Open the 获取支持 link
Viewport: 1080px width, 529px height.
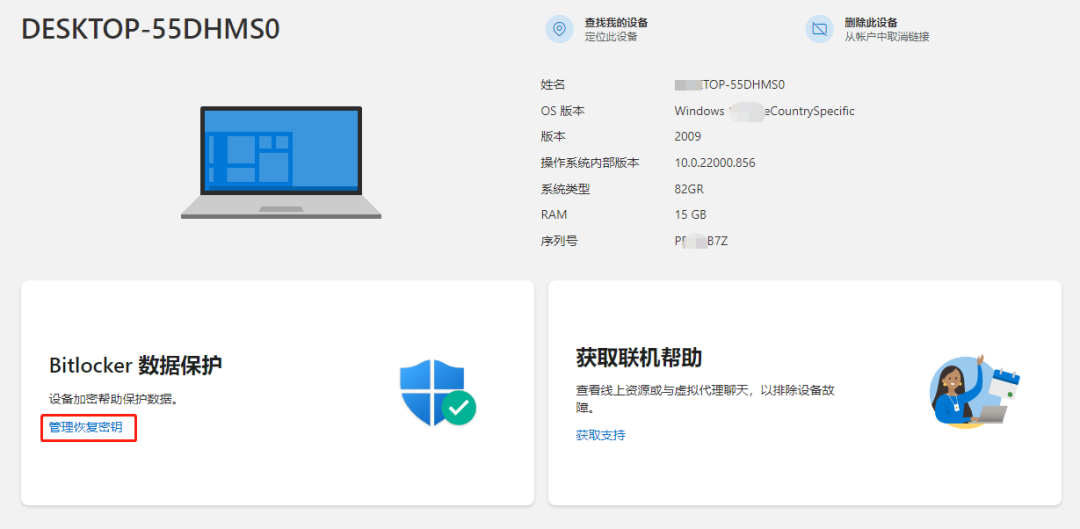click(600, 435)
